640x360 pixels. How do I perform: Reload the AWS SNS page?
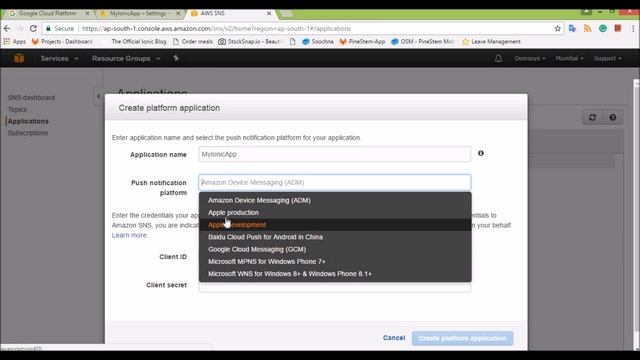coord(33,29)
